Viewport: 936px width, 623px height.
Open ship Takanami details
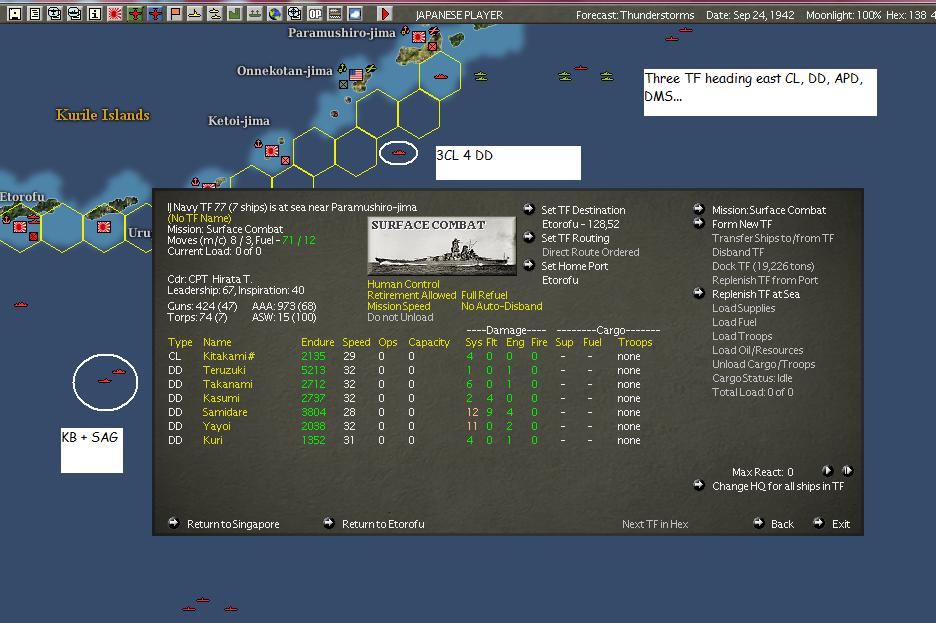point(227,384)
